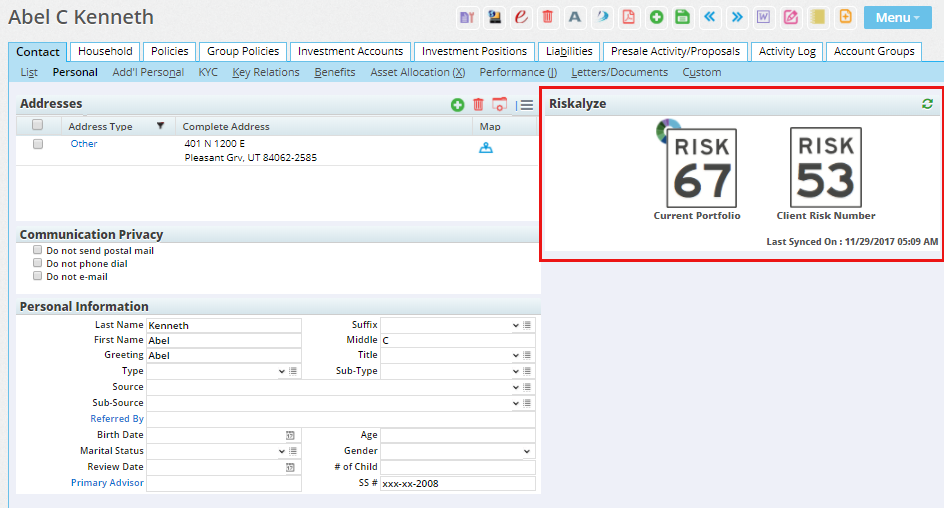Screen dimensions: 944x508
Task: Expand the Source dropdown
Action: pos(515,387)
